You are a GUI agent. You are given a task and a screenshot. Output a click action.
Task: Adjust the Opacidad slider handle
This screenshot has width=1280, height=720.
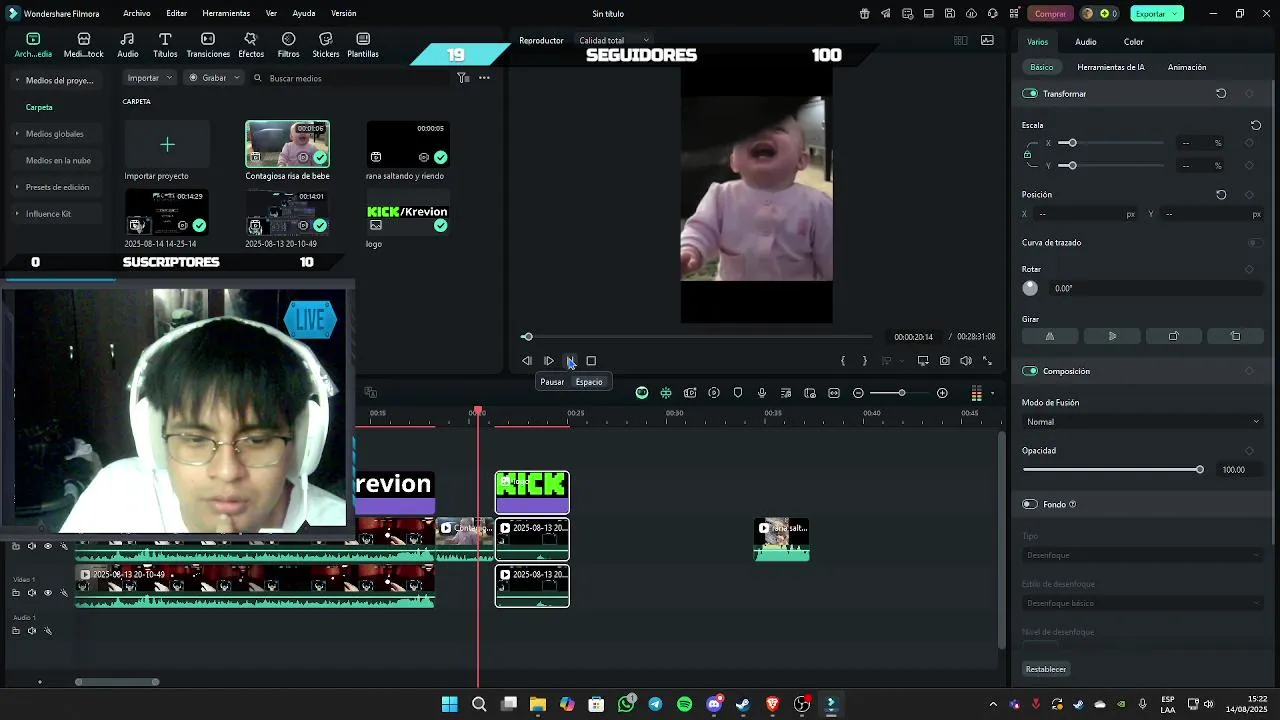point(1200,469)
